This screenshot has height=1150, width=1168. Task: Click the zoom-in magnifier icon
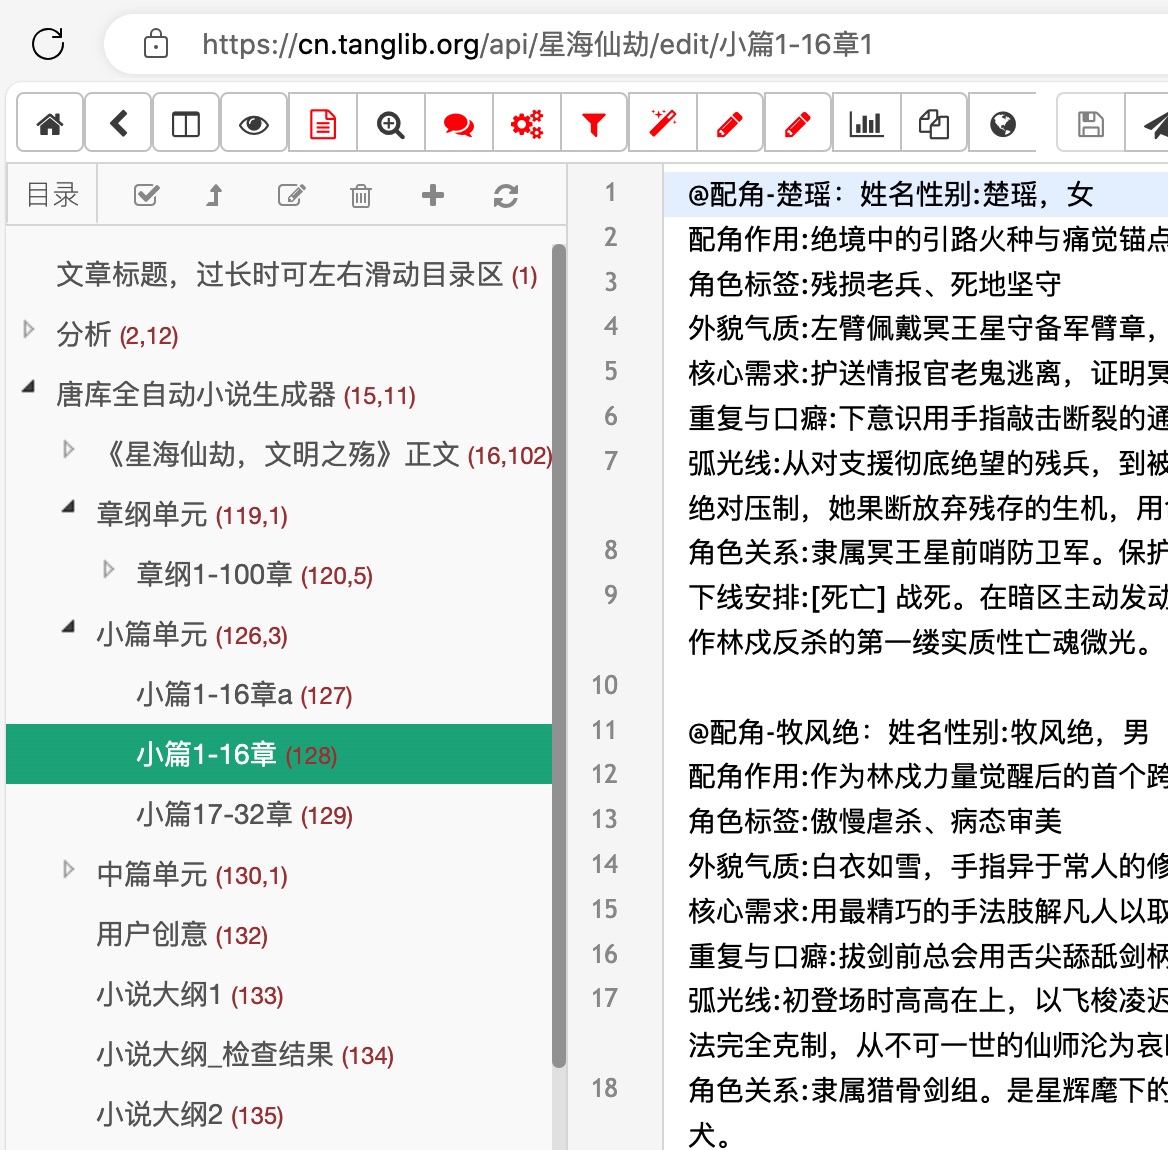(390, 124)
